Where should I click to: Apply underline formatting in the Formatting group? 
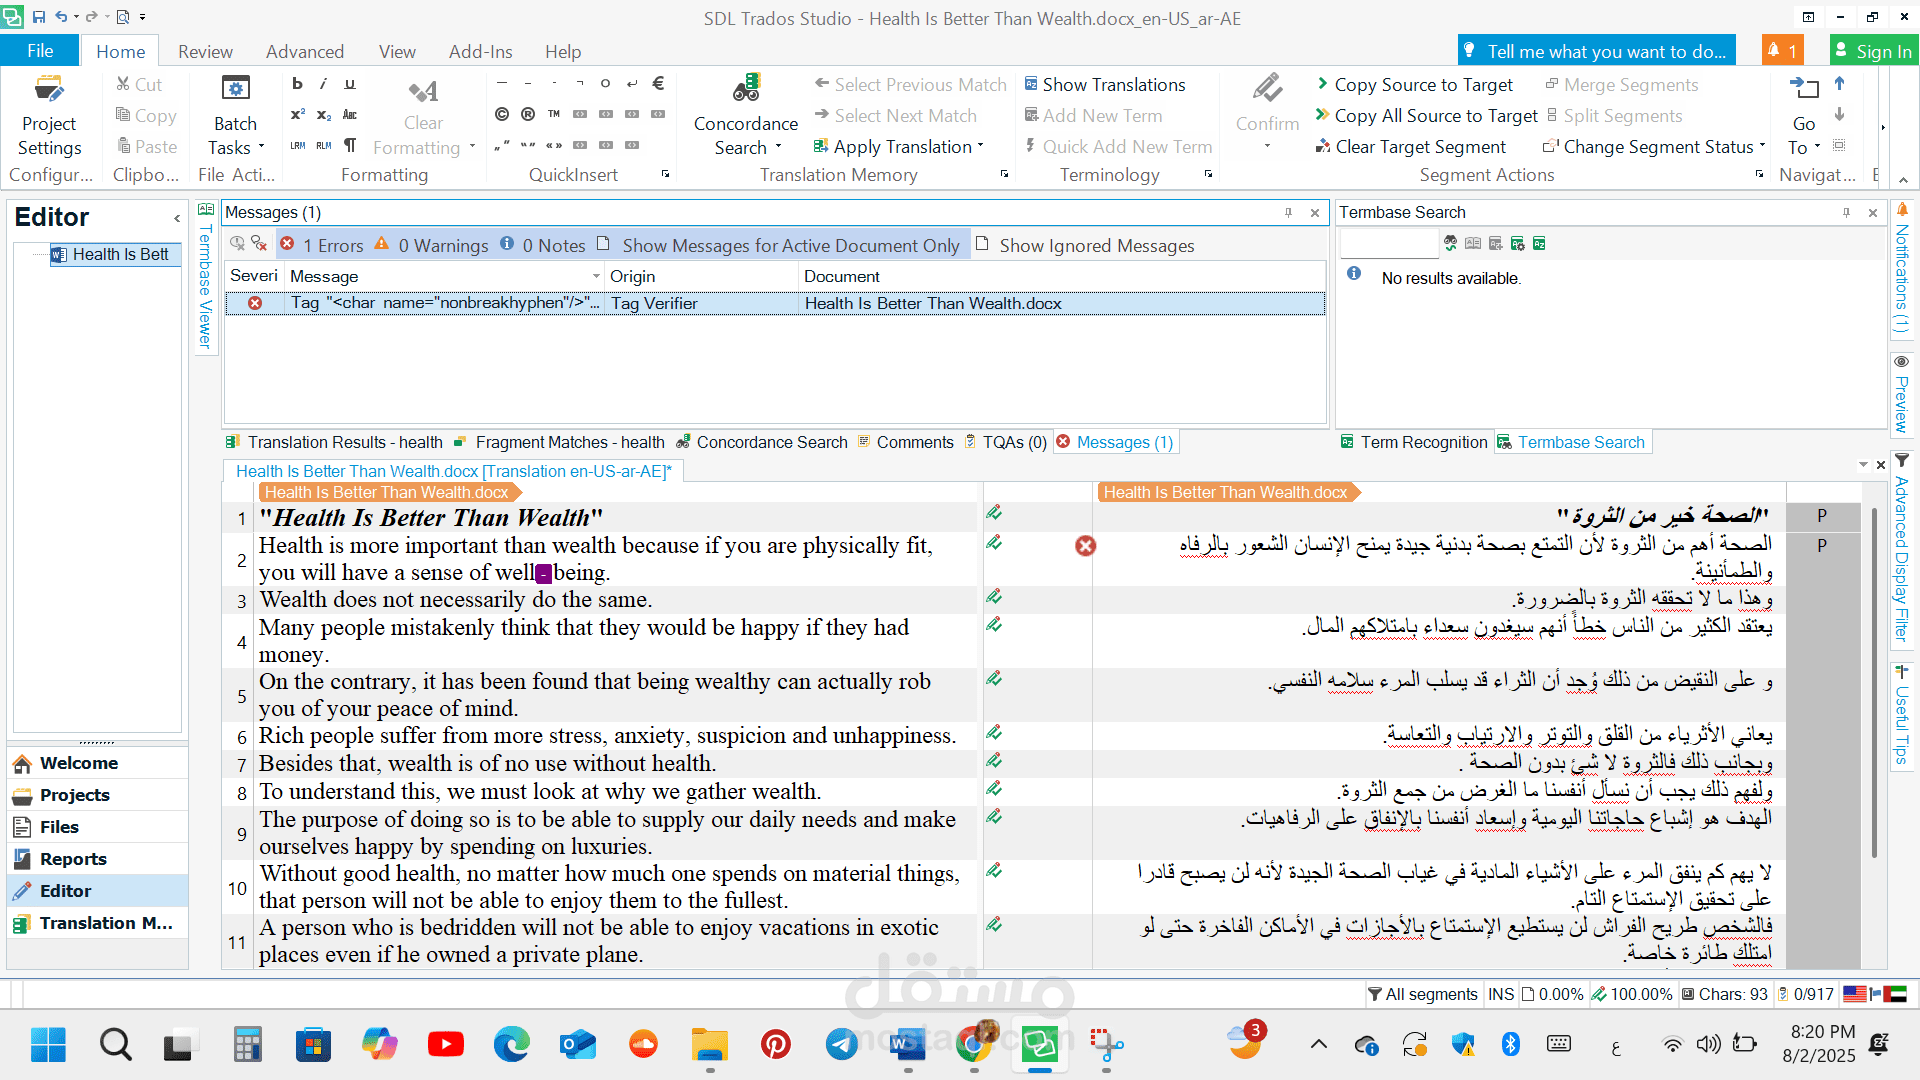[x=350, y=84]
